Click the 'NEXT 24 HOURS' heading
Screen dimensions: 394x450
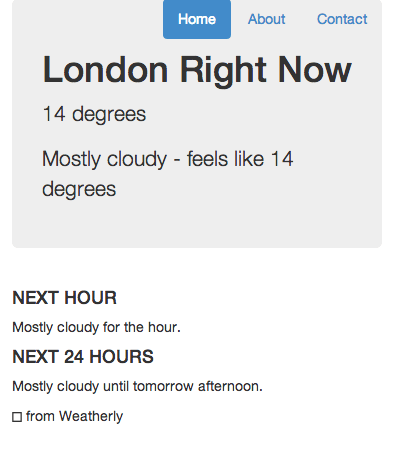pos(83,357)
